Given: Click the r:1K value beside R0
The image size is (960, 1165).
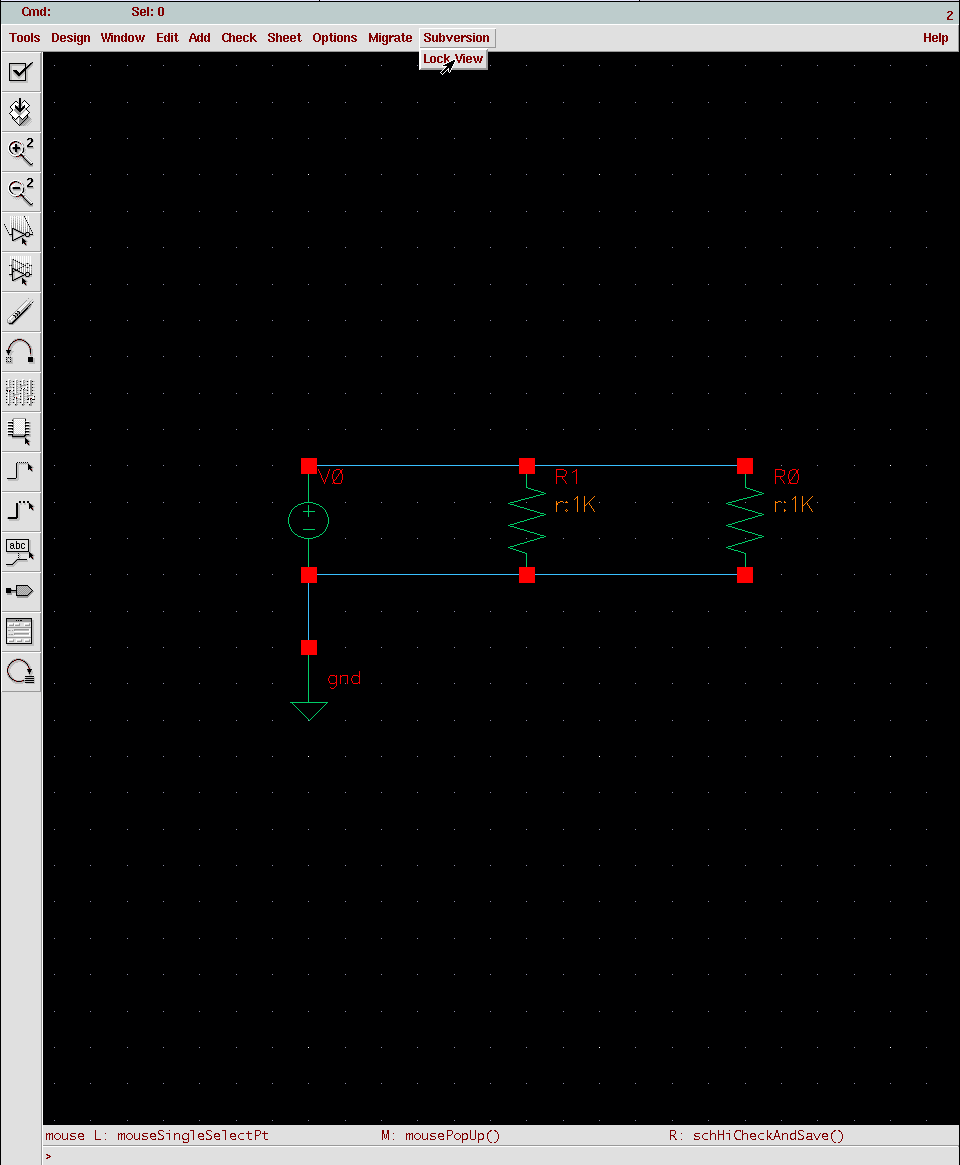Looking at the screenshot, I should click(x=794, y=505).
